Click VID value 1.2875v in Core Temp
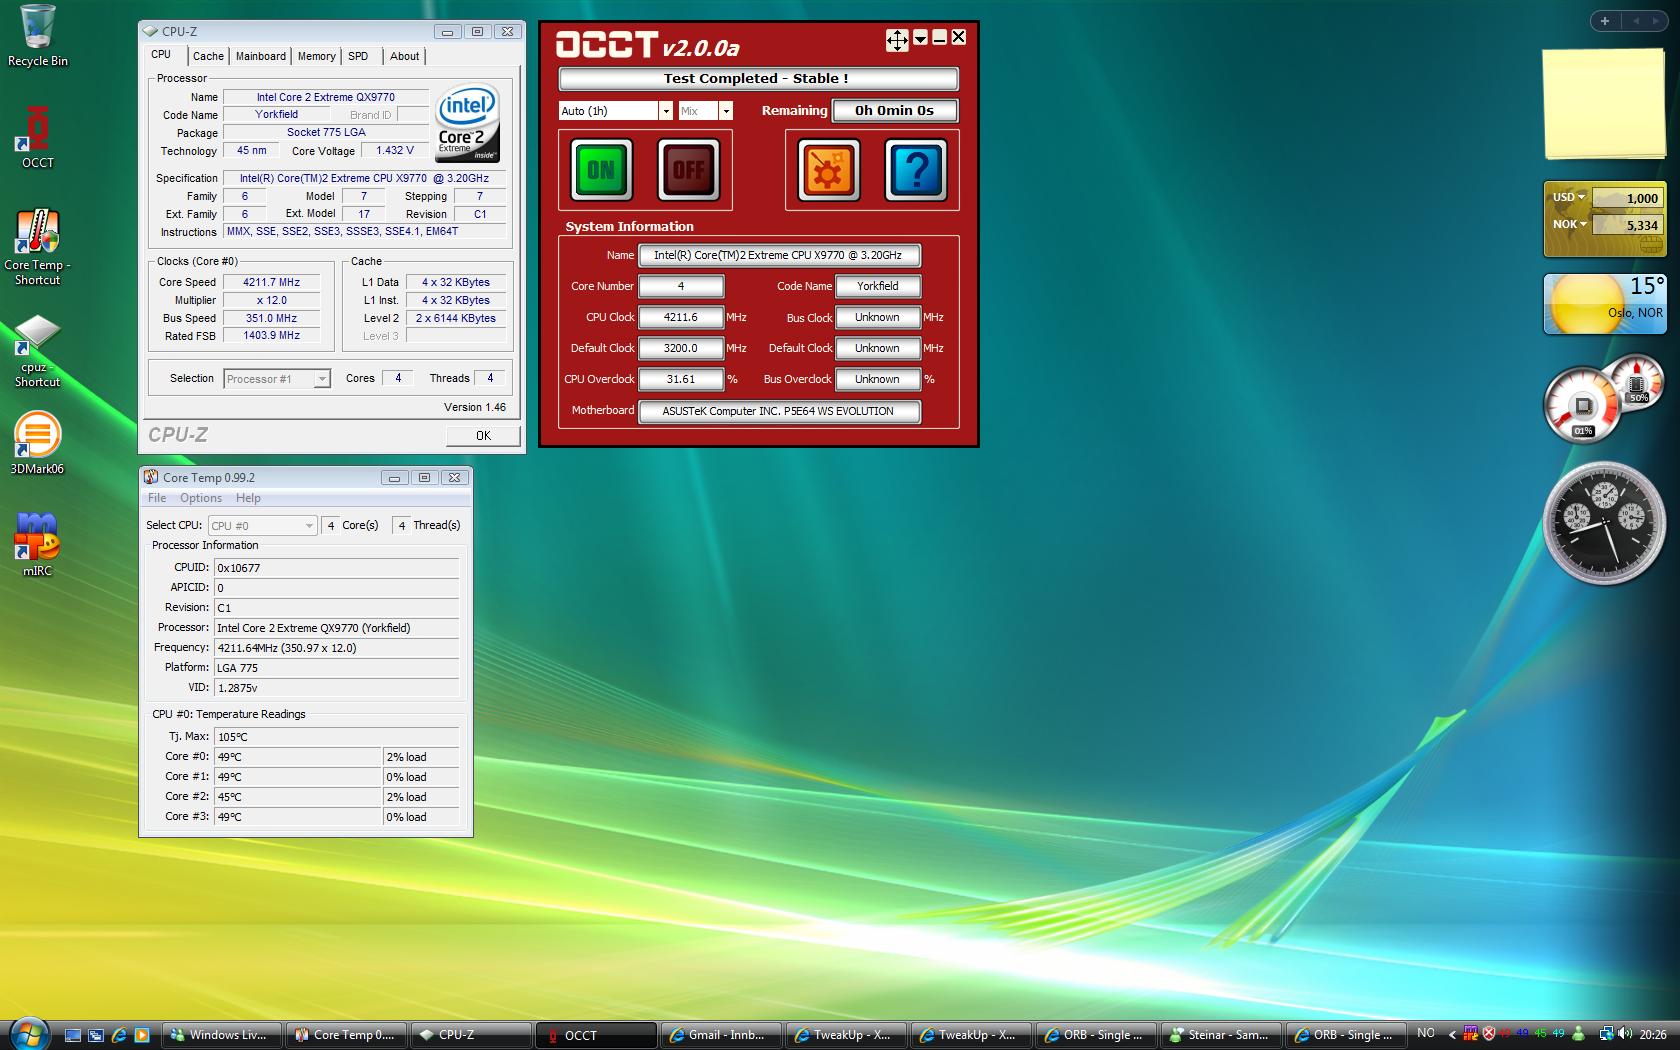This screenshot has width=1680, height=1050. [336, 688]
